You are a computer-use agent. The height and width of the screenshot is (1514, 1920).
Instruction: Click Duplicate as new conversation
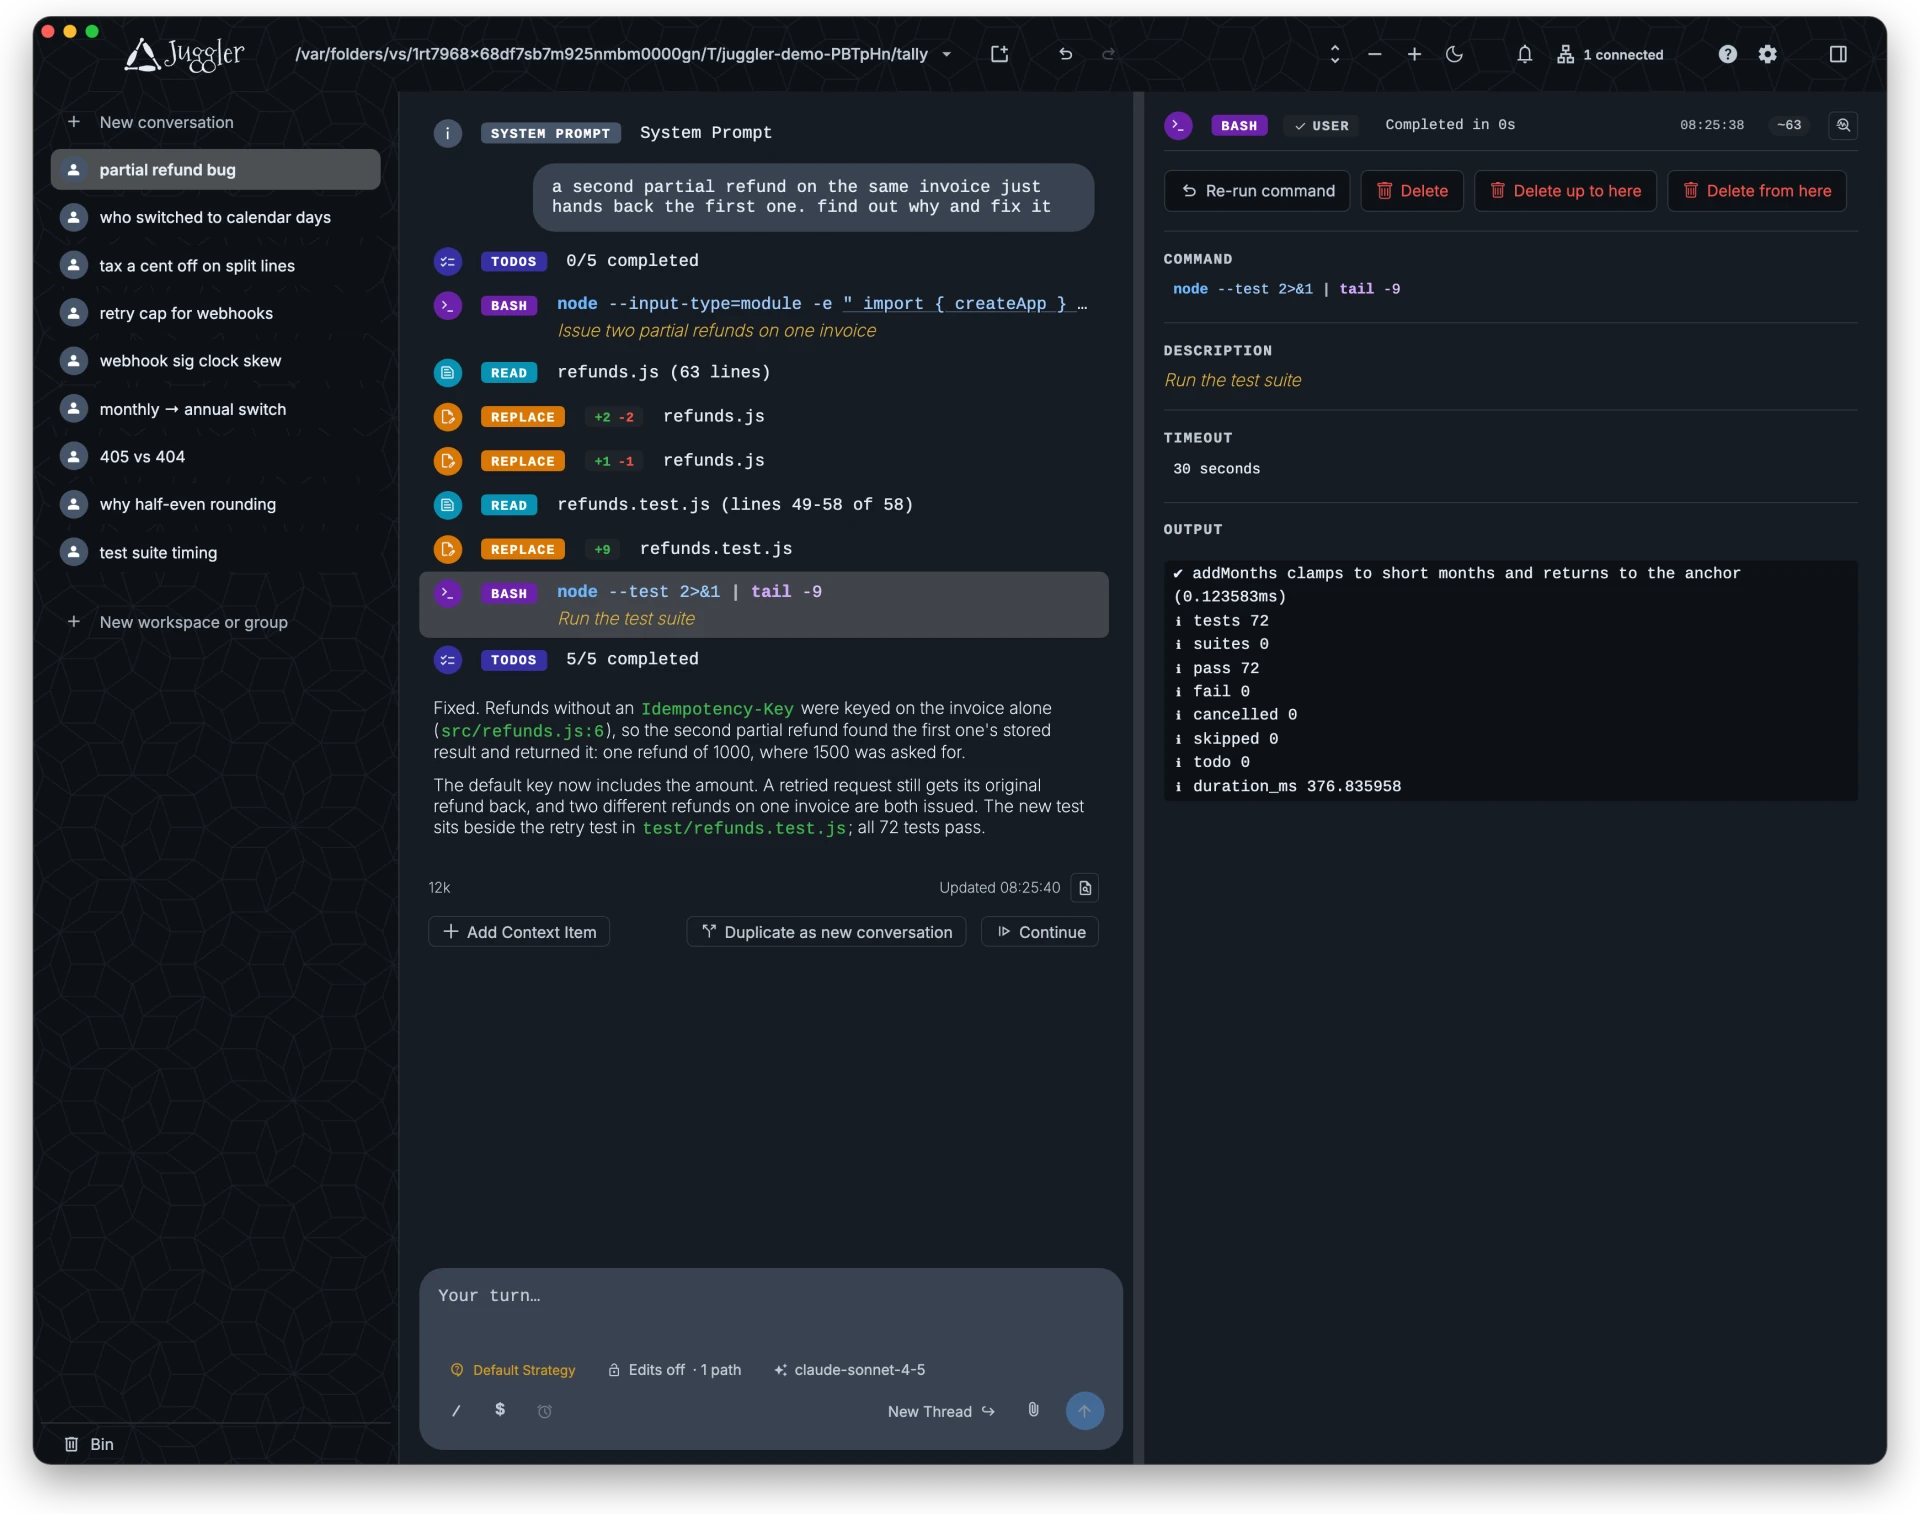click(826, 931)
